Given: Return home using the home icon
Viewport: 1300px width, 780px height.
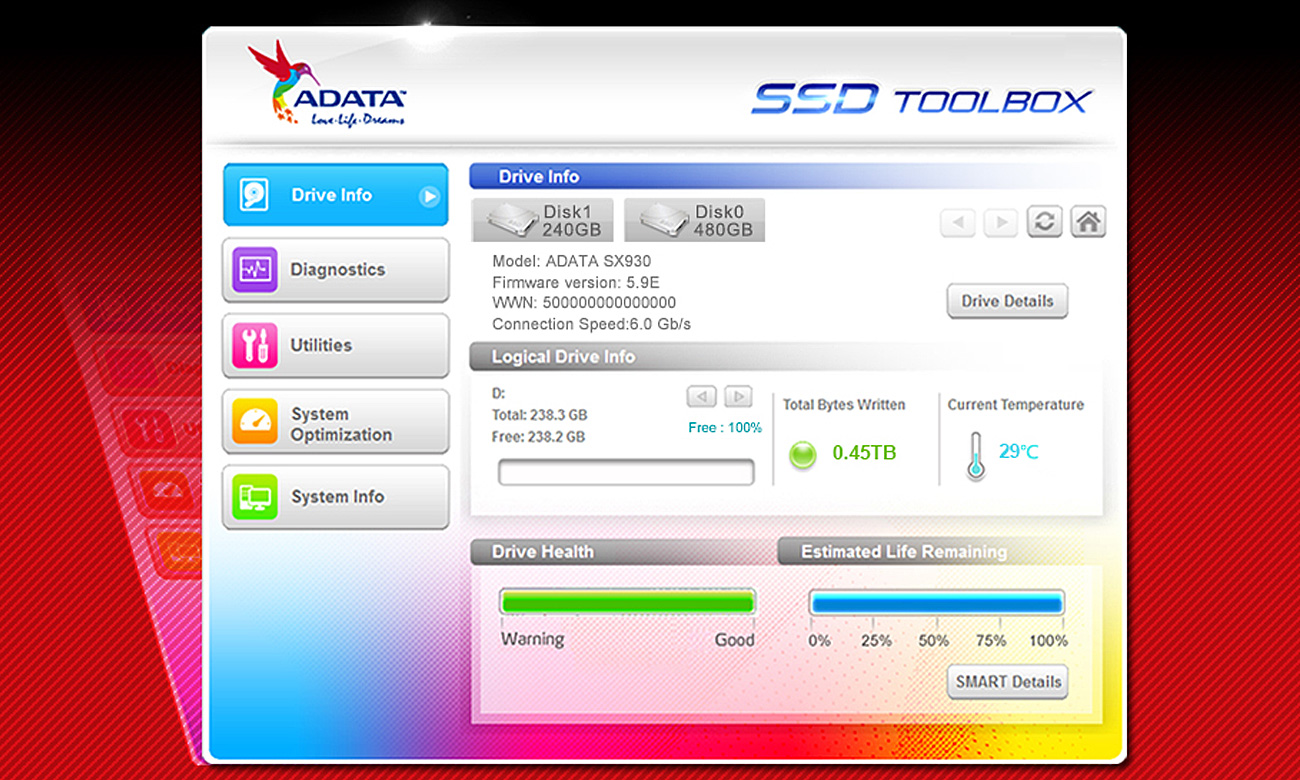Looking at the screenshot, I should pyautogui.click(x=1088, y=221).
